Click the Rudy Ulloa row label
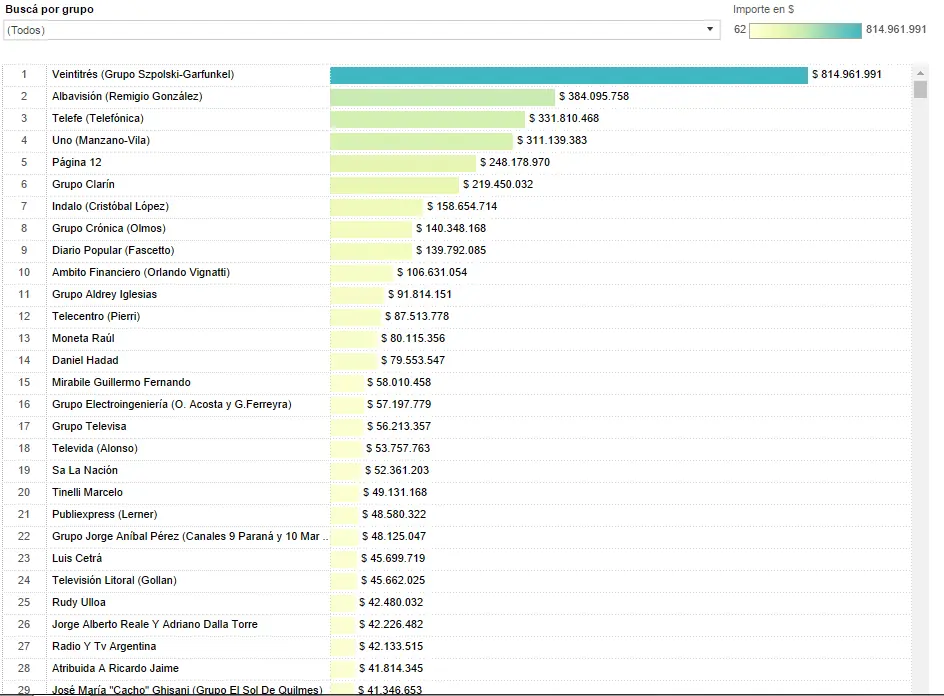The image size is (944, 696). tap(79, 603)
